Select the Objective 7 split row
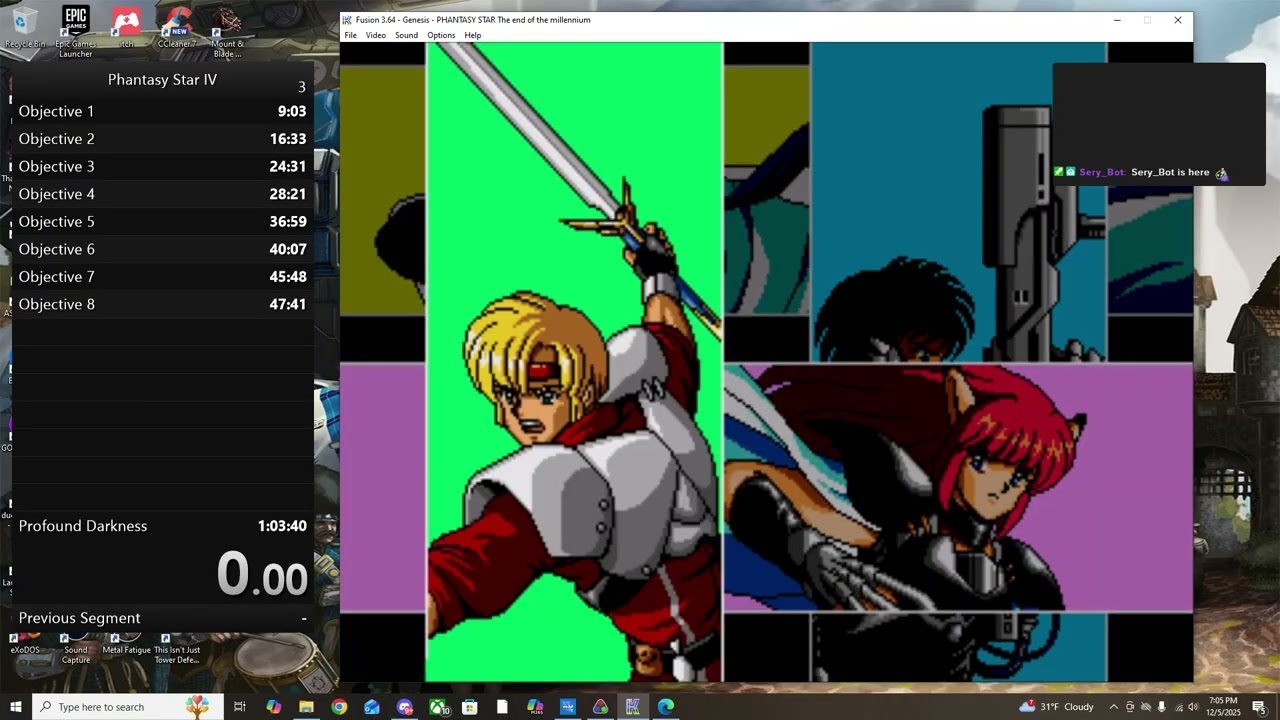This screenshot has height=720, width=1280. (x=162, y=276)
